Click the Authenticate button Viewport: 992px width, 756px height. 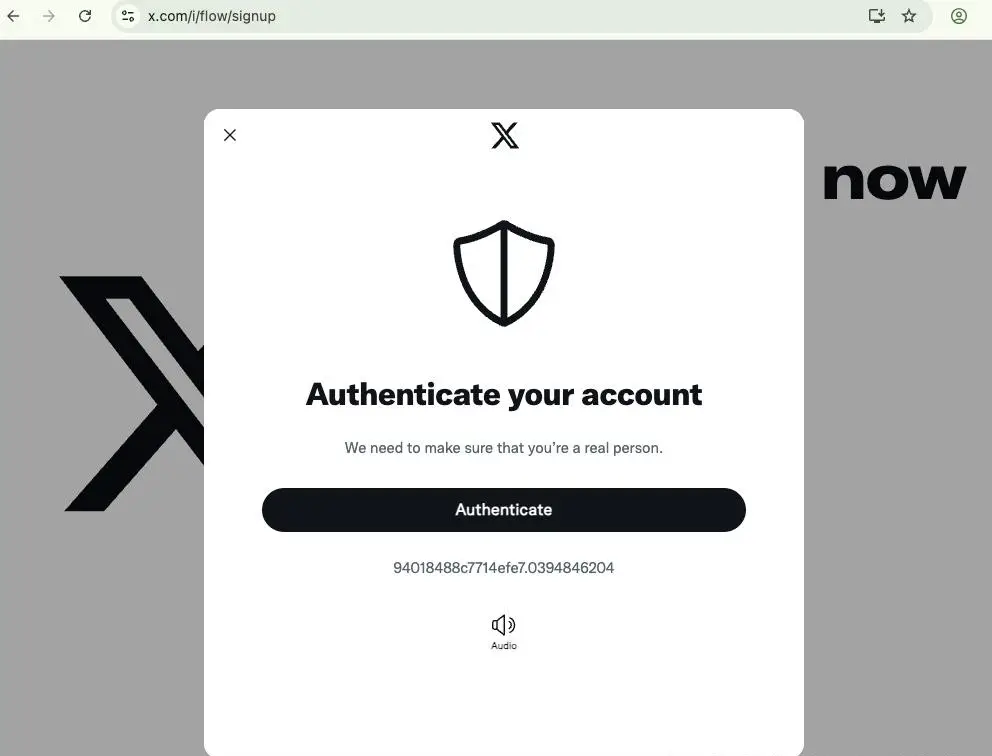[504, 510]
